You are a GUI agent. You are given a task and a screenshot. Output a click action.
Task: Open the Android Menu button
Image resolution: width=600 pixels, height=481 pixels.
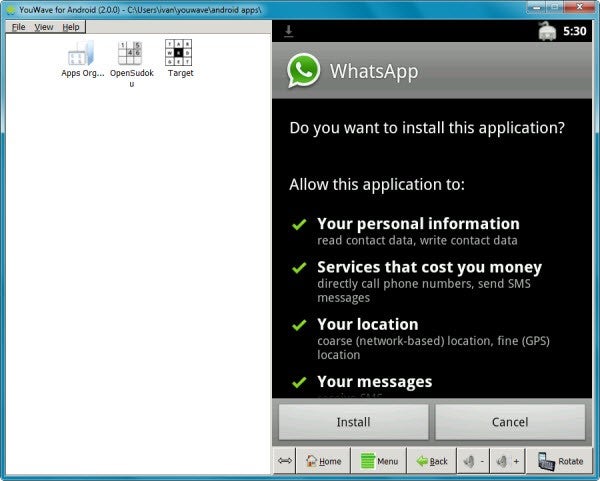tap(379, 461)
